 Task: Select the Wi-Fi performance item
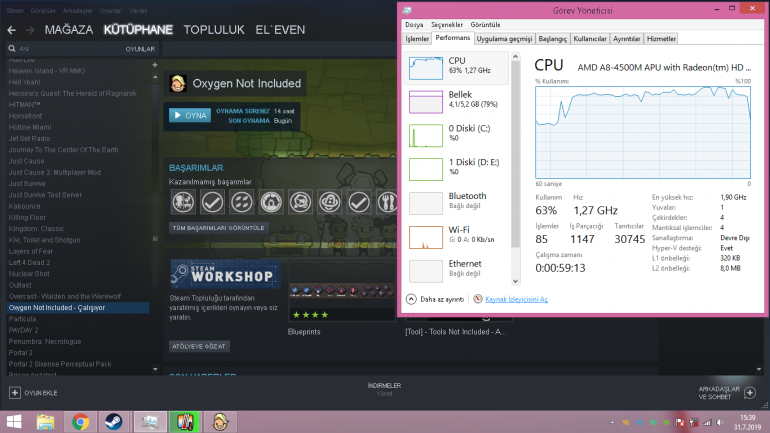click(457, 237)
